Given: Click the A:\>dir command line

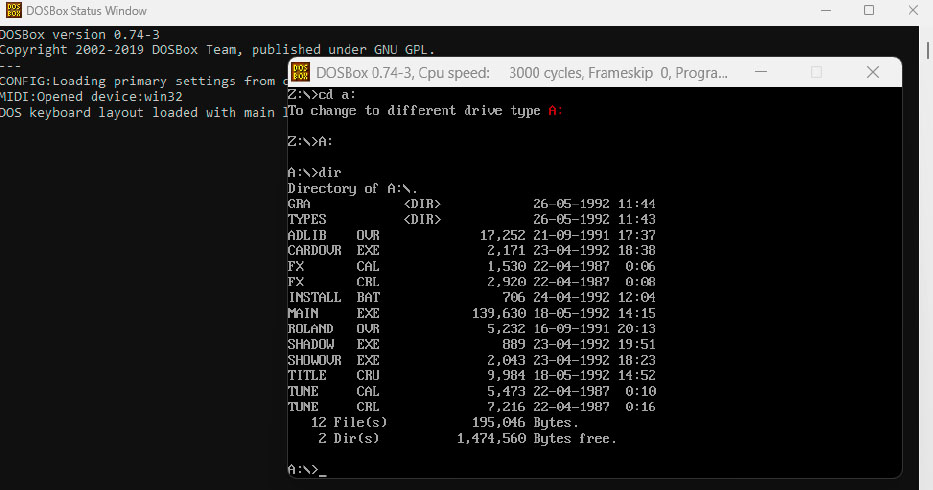Looking at the screenshot, I should 314,173.
